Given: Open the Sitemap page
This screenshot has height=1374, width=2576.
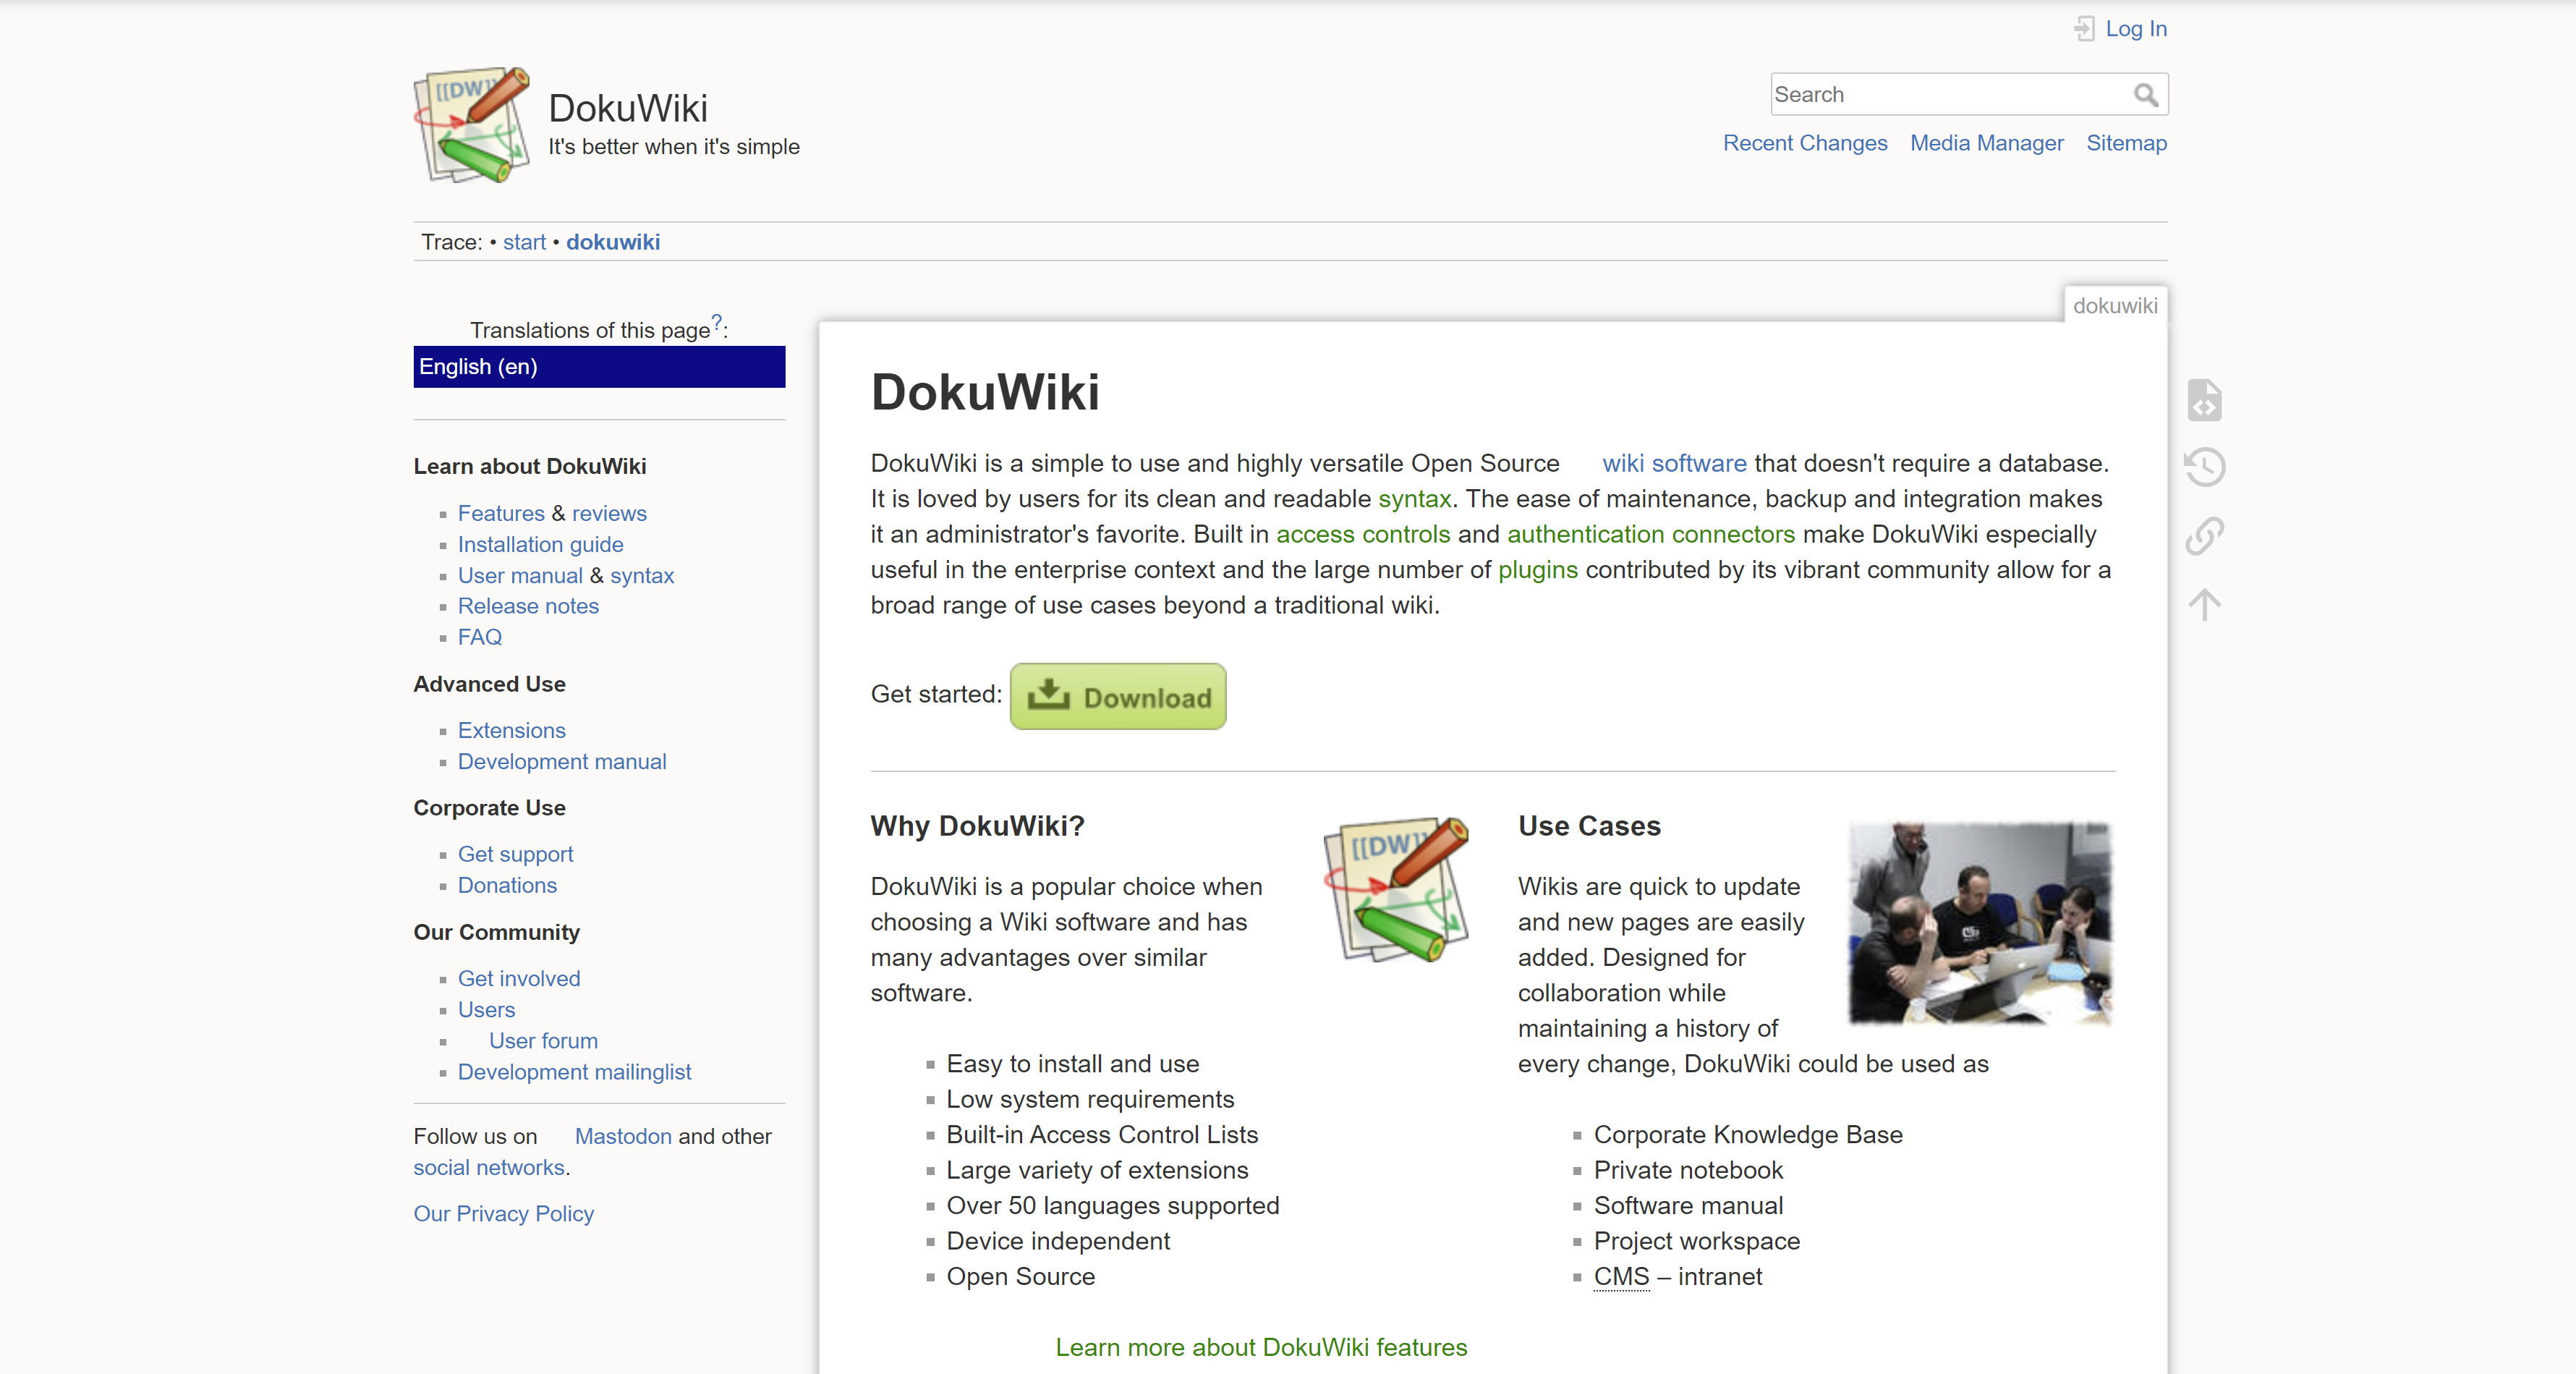Looking at the screenshot, I should 2126,143.
